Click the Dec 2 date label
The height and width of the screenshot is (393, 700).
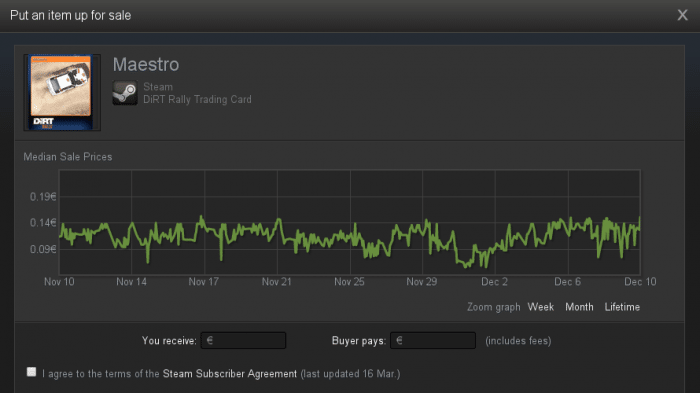[x=494, y=282]
